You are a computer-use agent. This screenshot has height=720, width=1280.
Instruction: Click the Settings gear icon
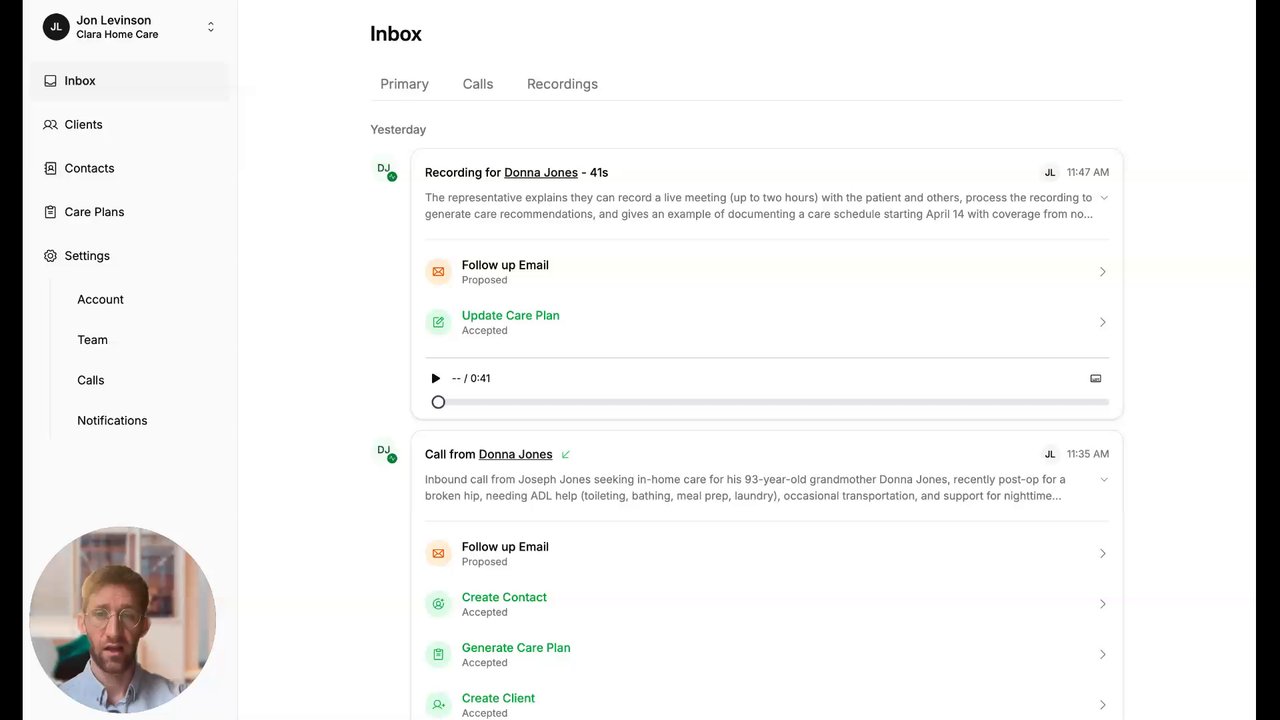pyautogui.click(x=50, y=256)
